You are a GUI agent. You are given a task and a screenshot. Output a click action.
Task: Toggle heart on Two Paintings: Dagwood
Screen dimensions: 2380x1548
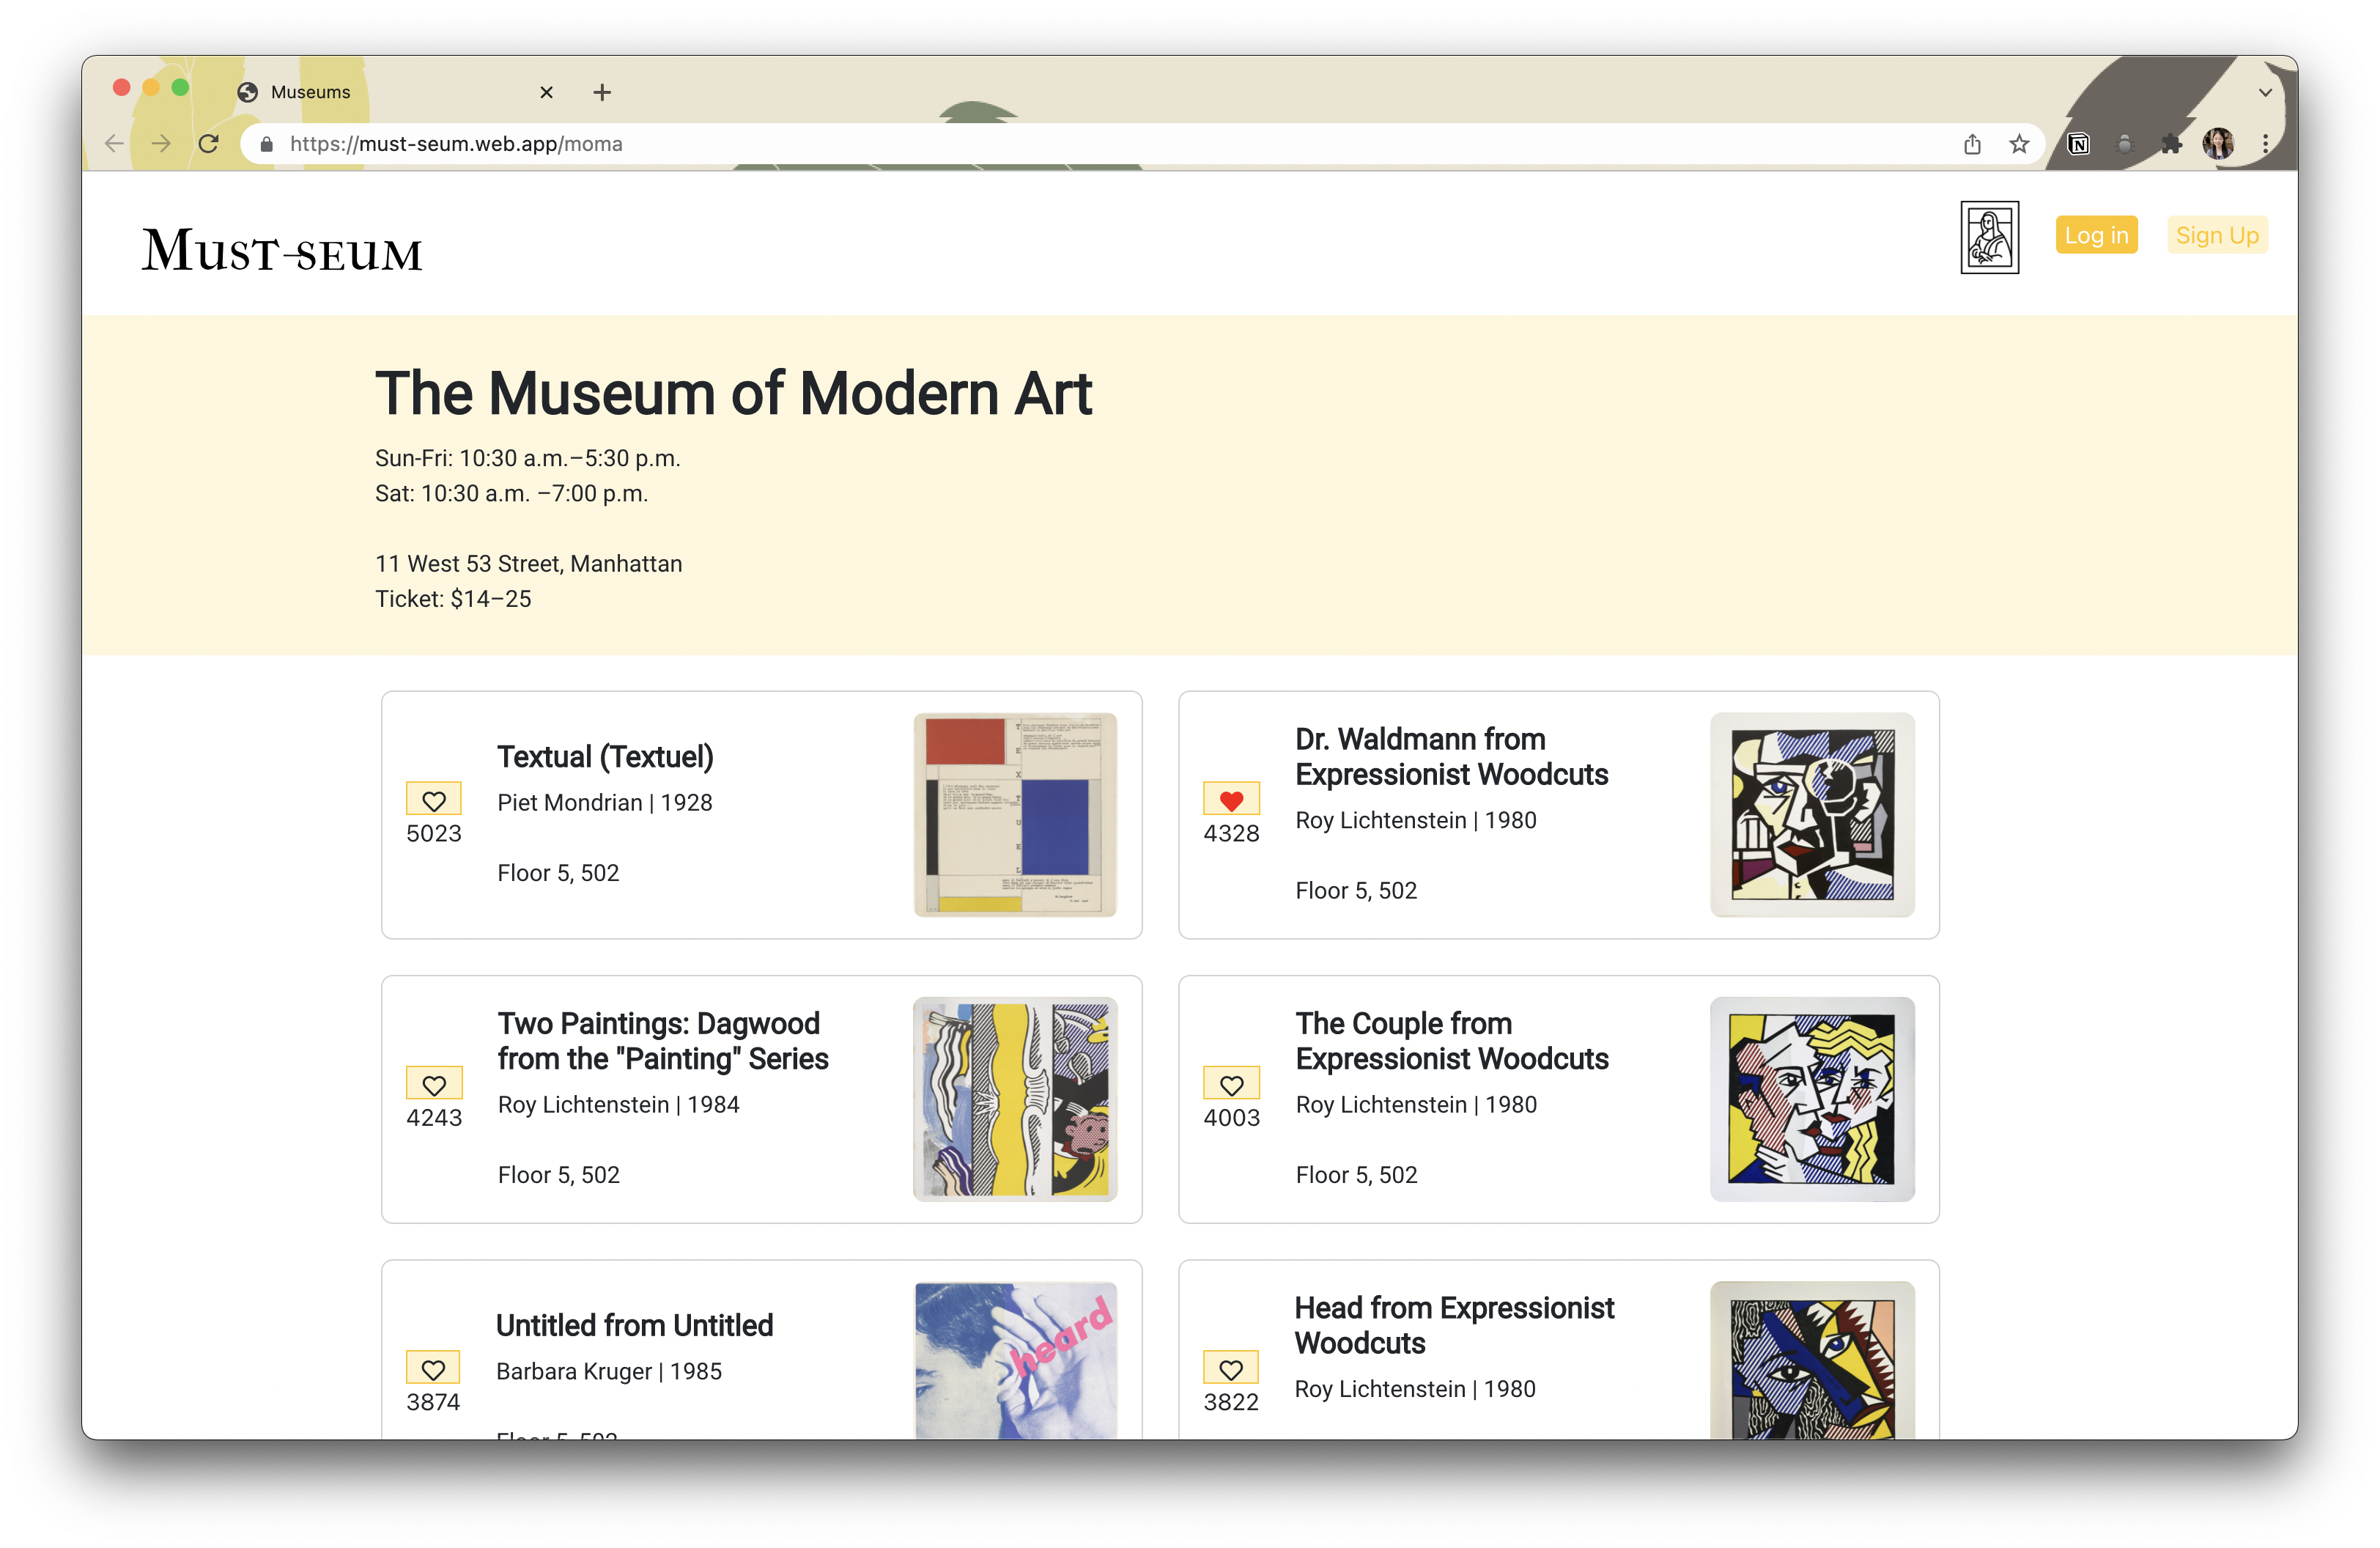click(x=433, y=1084)
